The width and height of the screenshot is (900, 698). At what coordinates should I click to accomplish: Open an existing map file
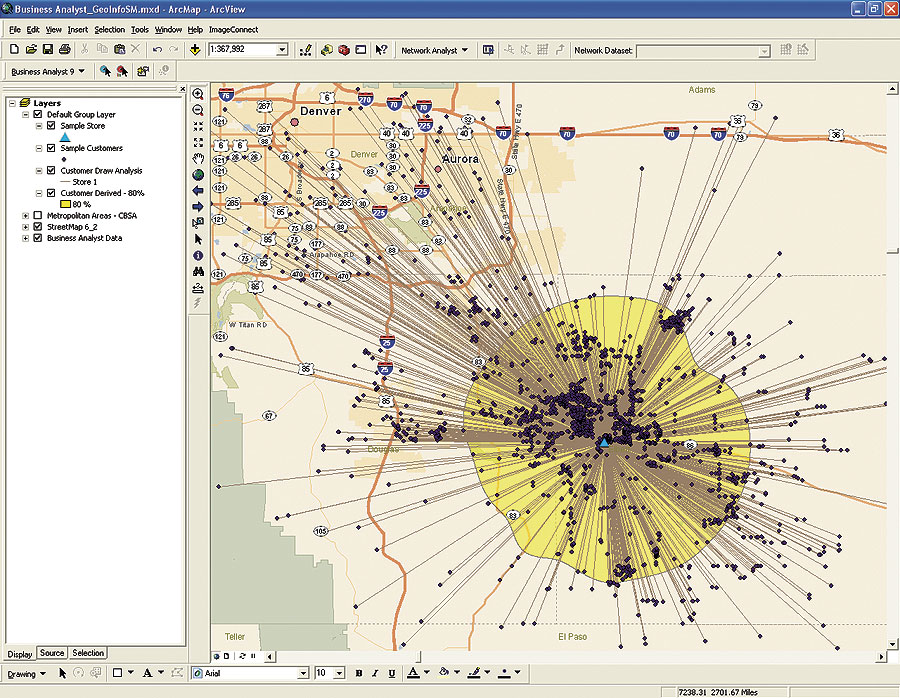point(31,50)
